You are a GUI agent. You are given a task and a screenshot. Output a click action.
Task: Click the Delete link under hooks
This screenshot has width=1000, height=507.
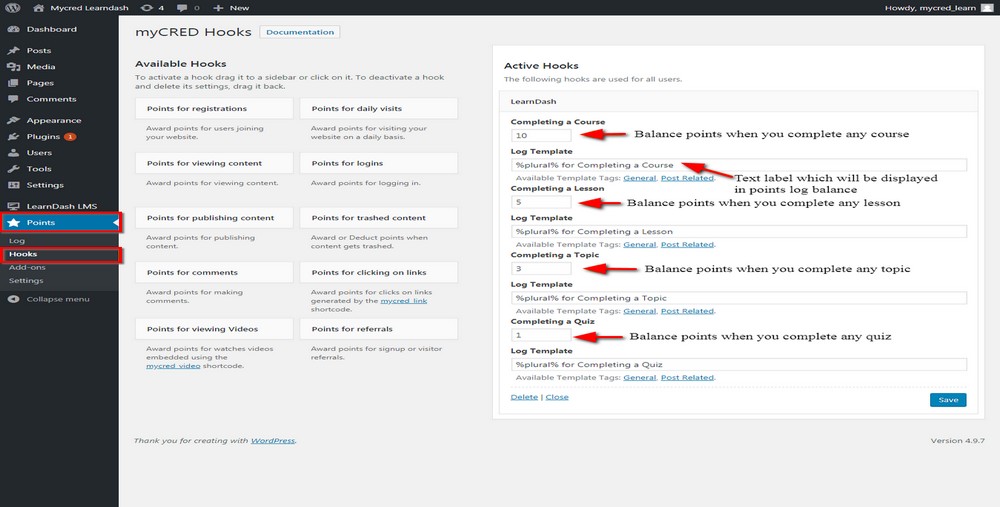pos(524,397)
